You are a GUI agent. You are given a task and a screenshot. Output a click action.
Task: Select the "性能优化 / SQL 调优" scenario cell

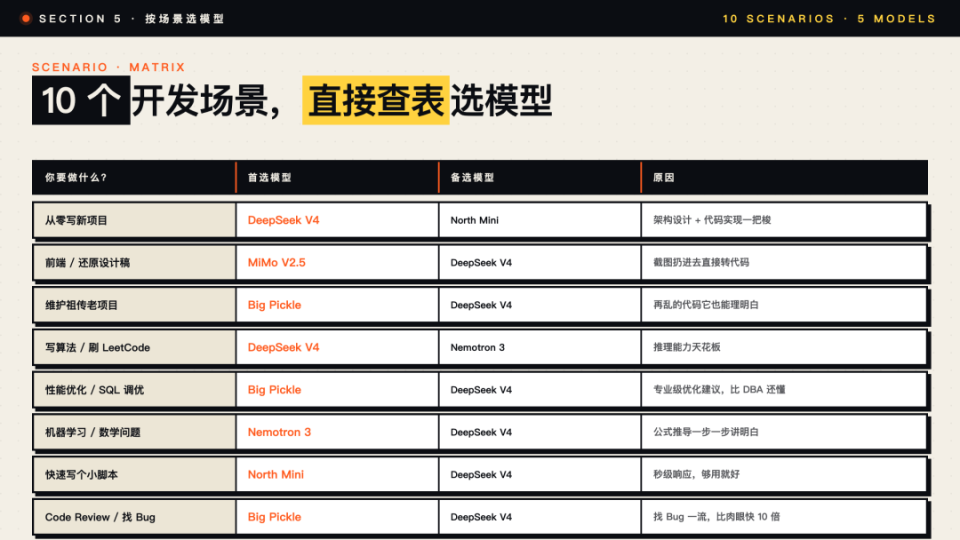point(134,390)
